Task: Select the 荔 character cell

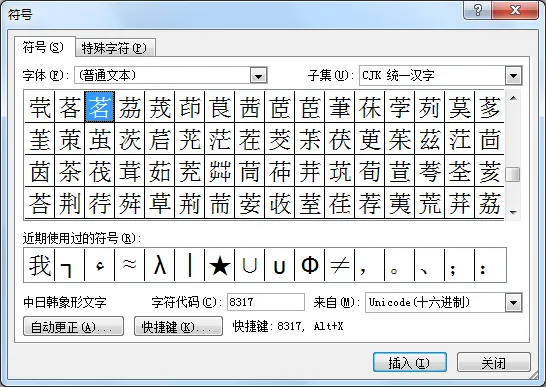Action: pyautogui.click(x=489, y=203)
